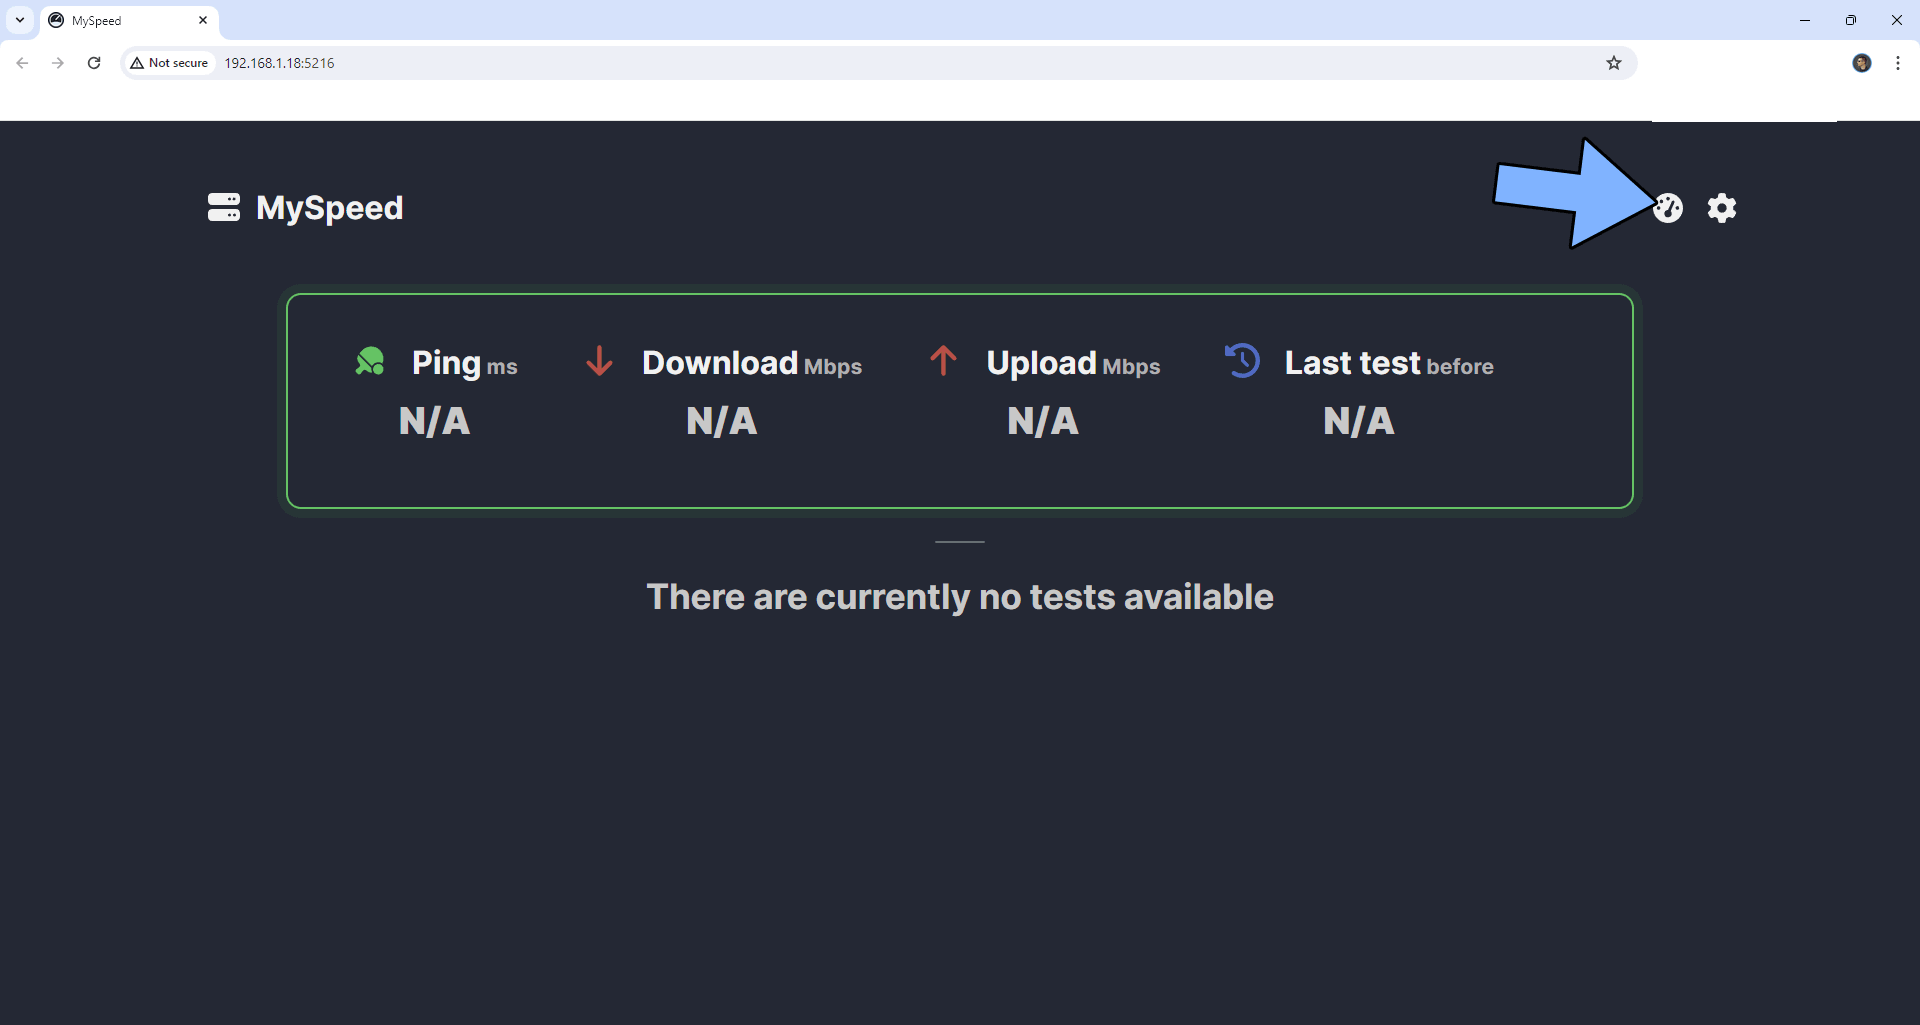
Task: Click the N/A value under Upload
Action: (1043, 421)
